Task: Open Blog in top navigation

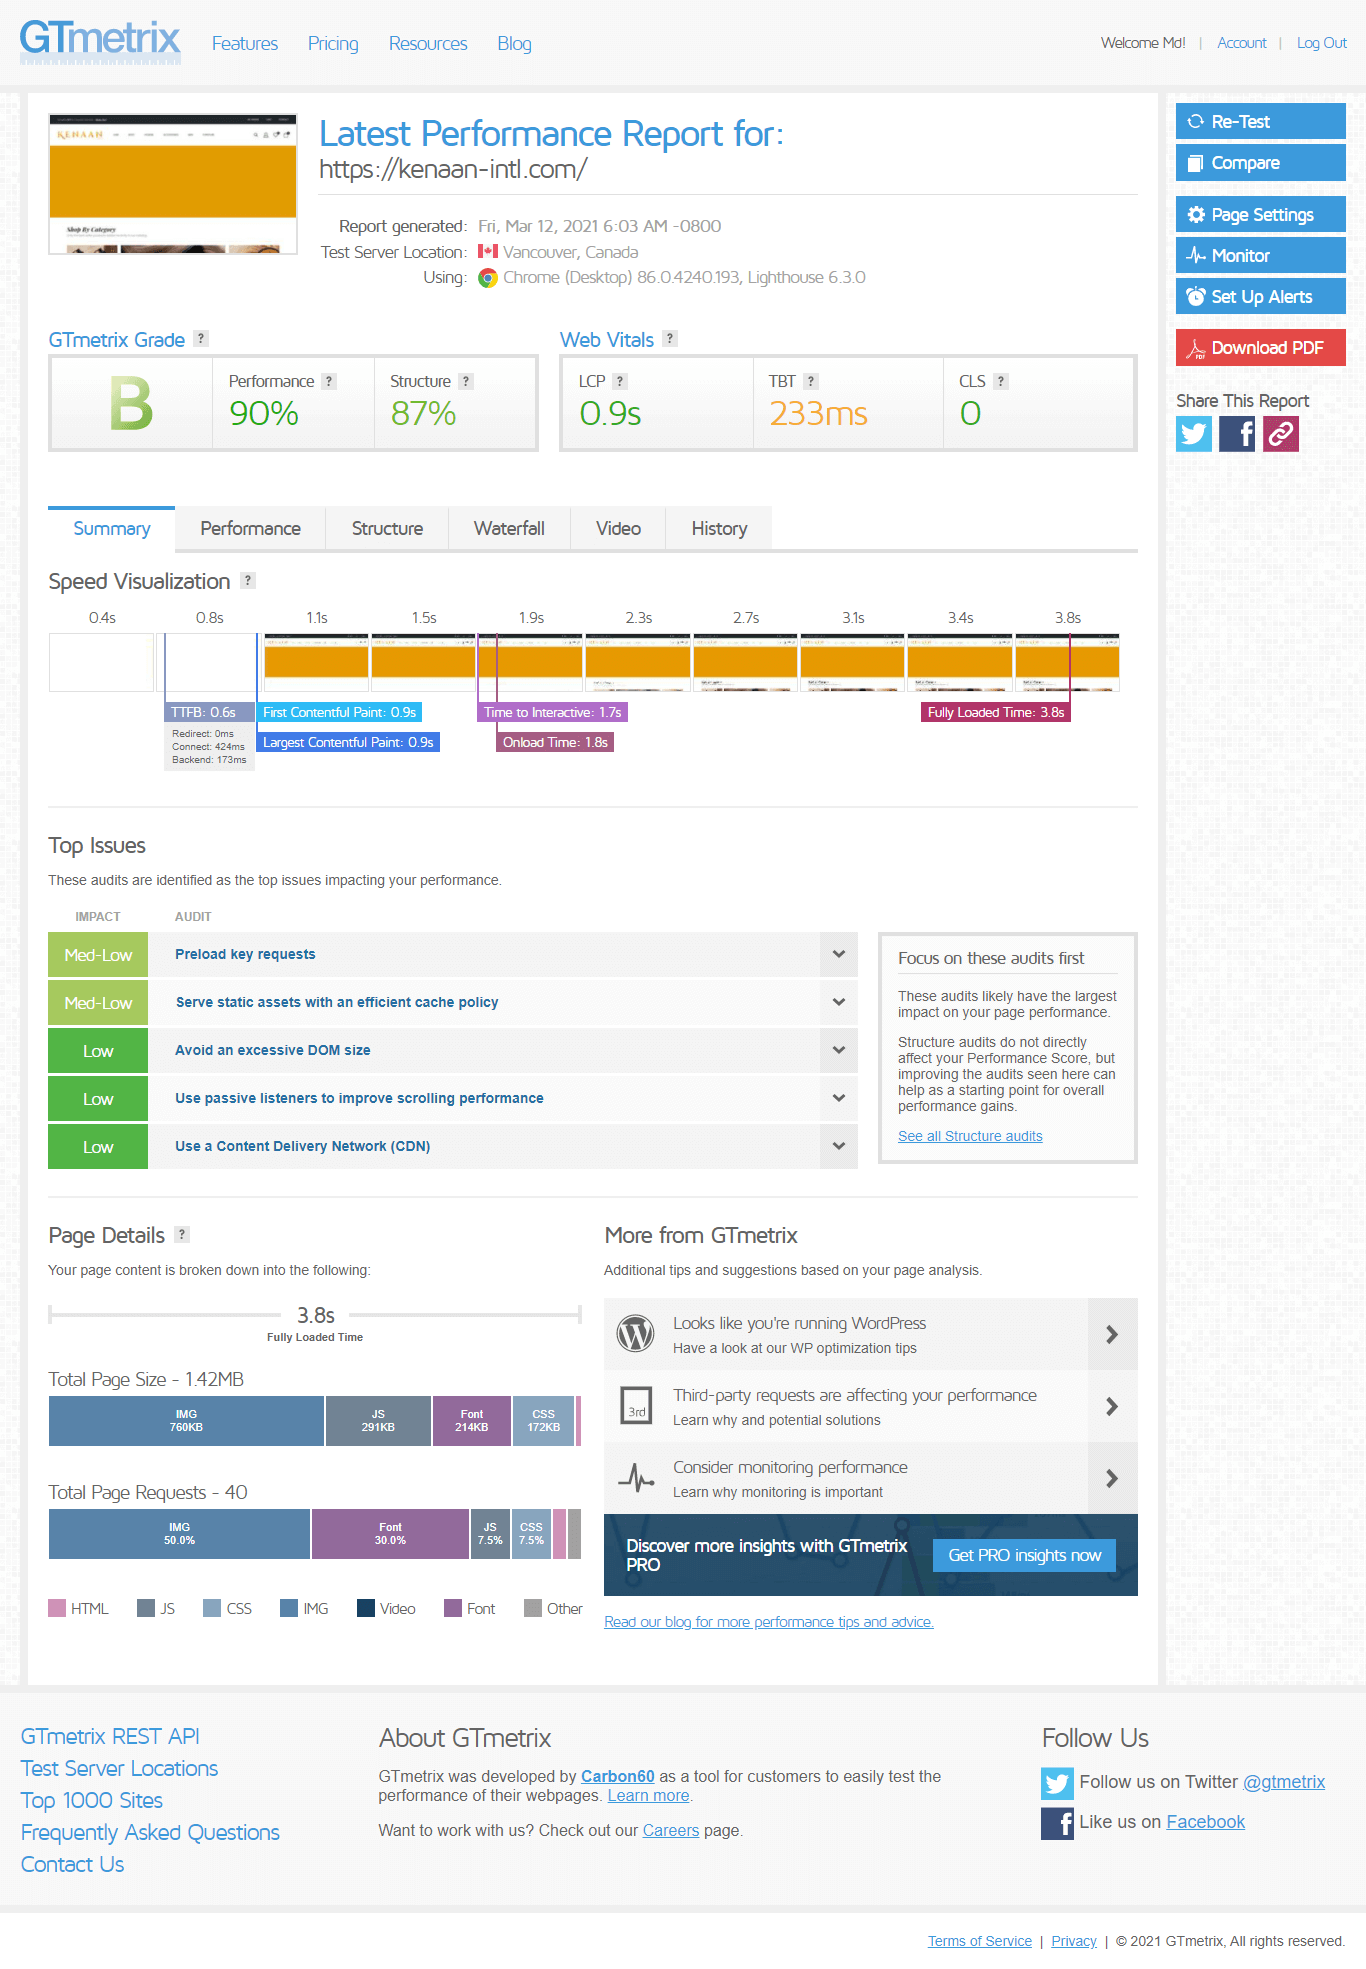Action: (x=514, y=43)
